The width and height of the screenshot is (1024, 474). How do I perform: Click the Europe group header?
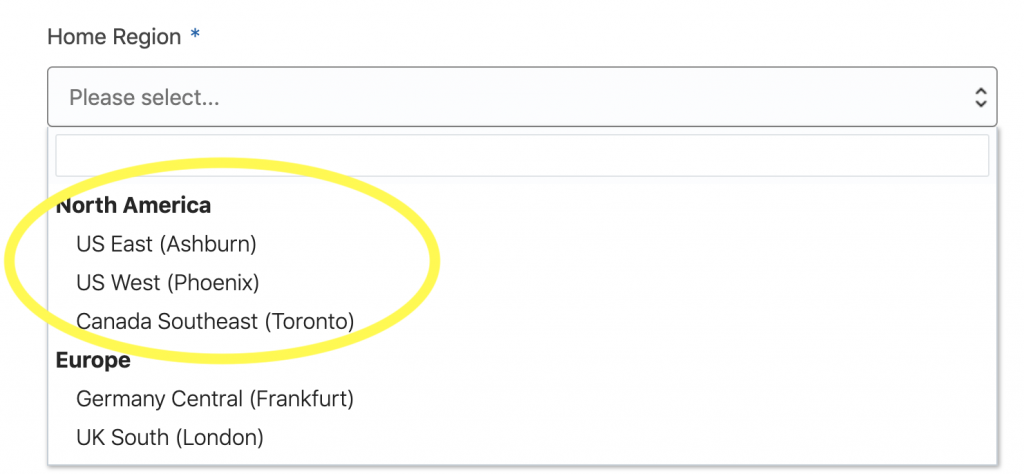93,360
